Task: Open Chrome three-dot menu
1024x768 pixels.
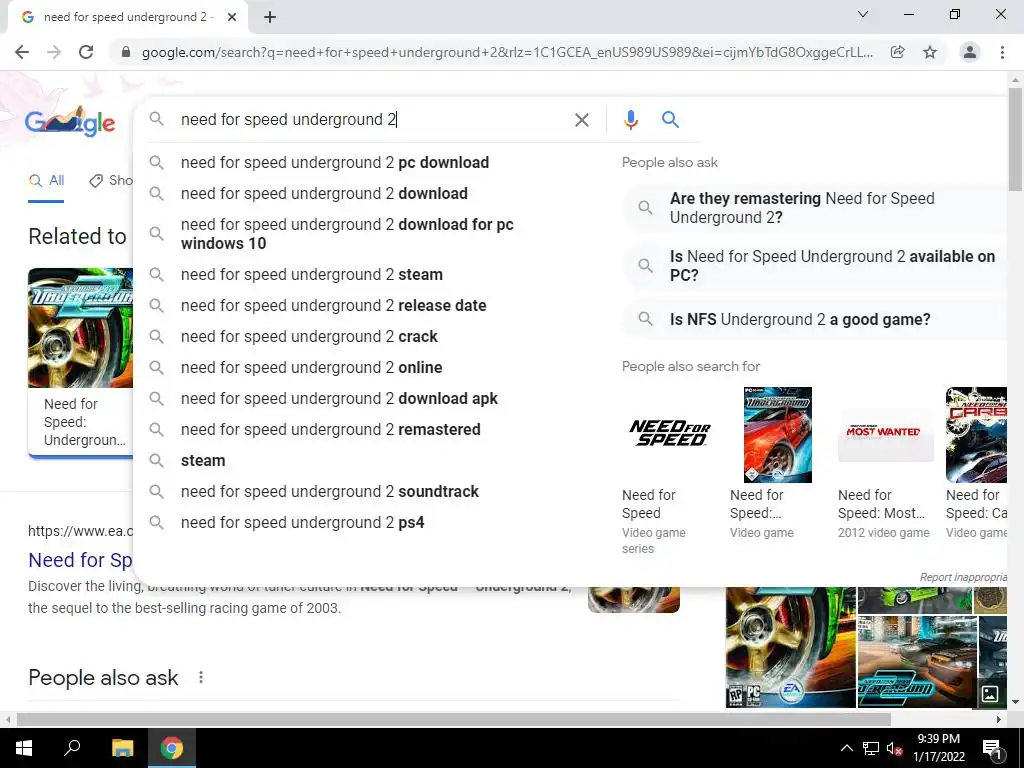Action: tap(1002, 52)
